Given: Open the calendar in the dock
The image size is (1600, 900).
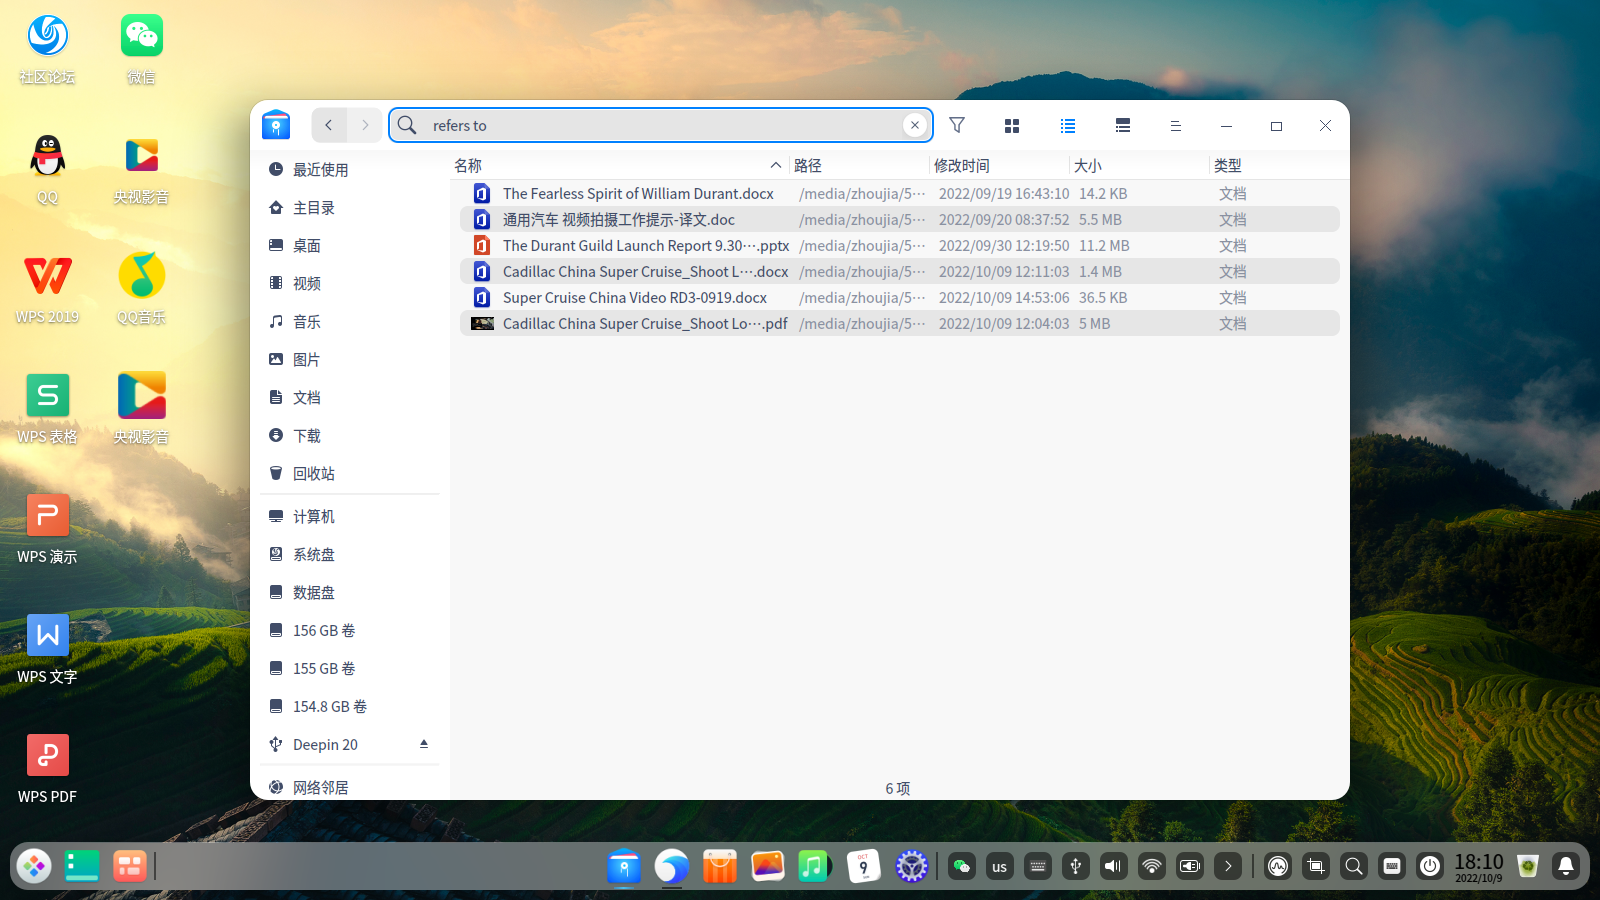Looking at the screenshot, I should click(x=863, y=866).
